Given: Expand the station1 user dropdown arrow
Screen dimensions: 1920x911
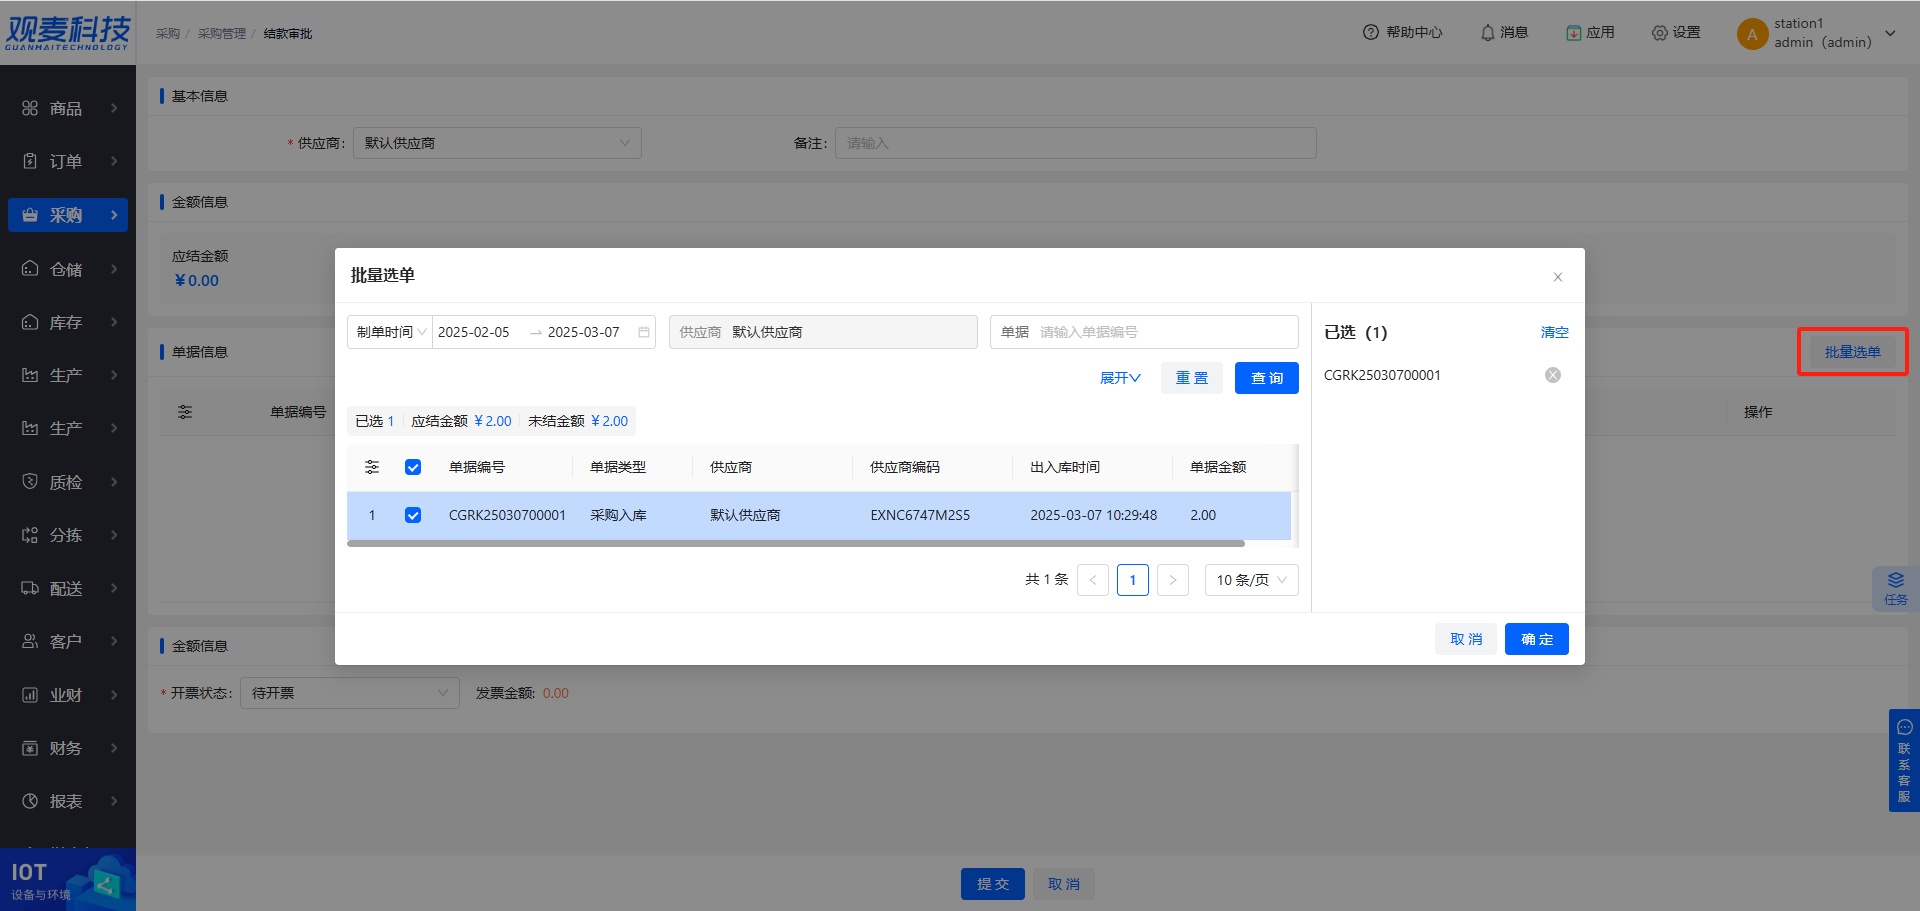Looking at the screenshot, I should pos(1890,33).
